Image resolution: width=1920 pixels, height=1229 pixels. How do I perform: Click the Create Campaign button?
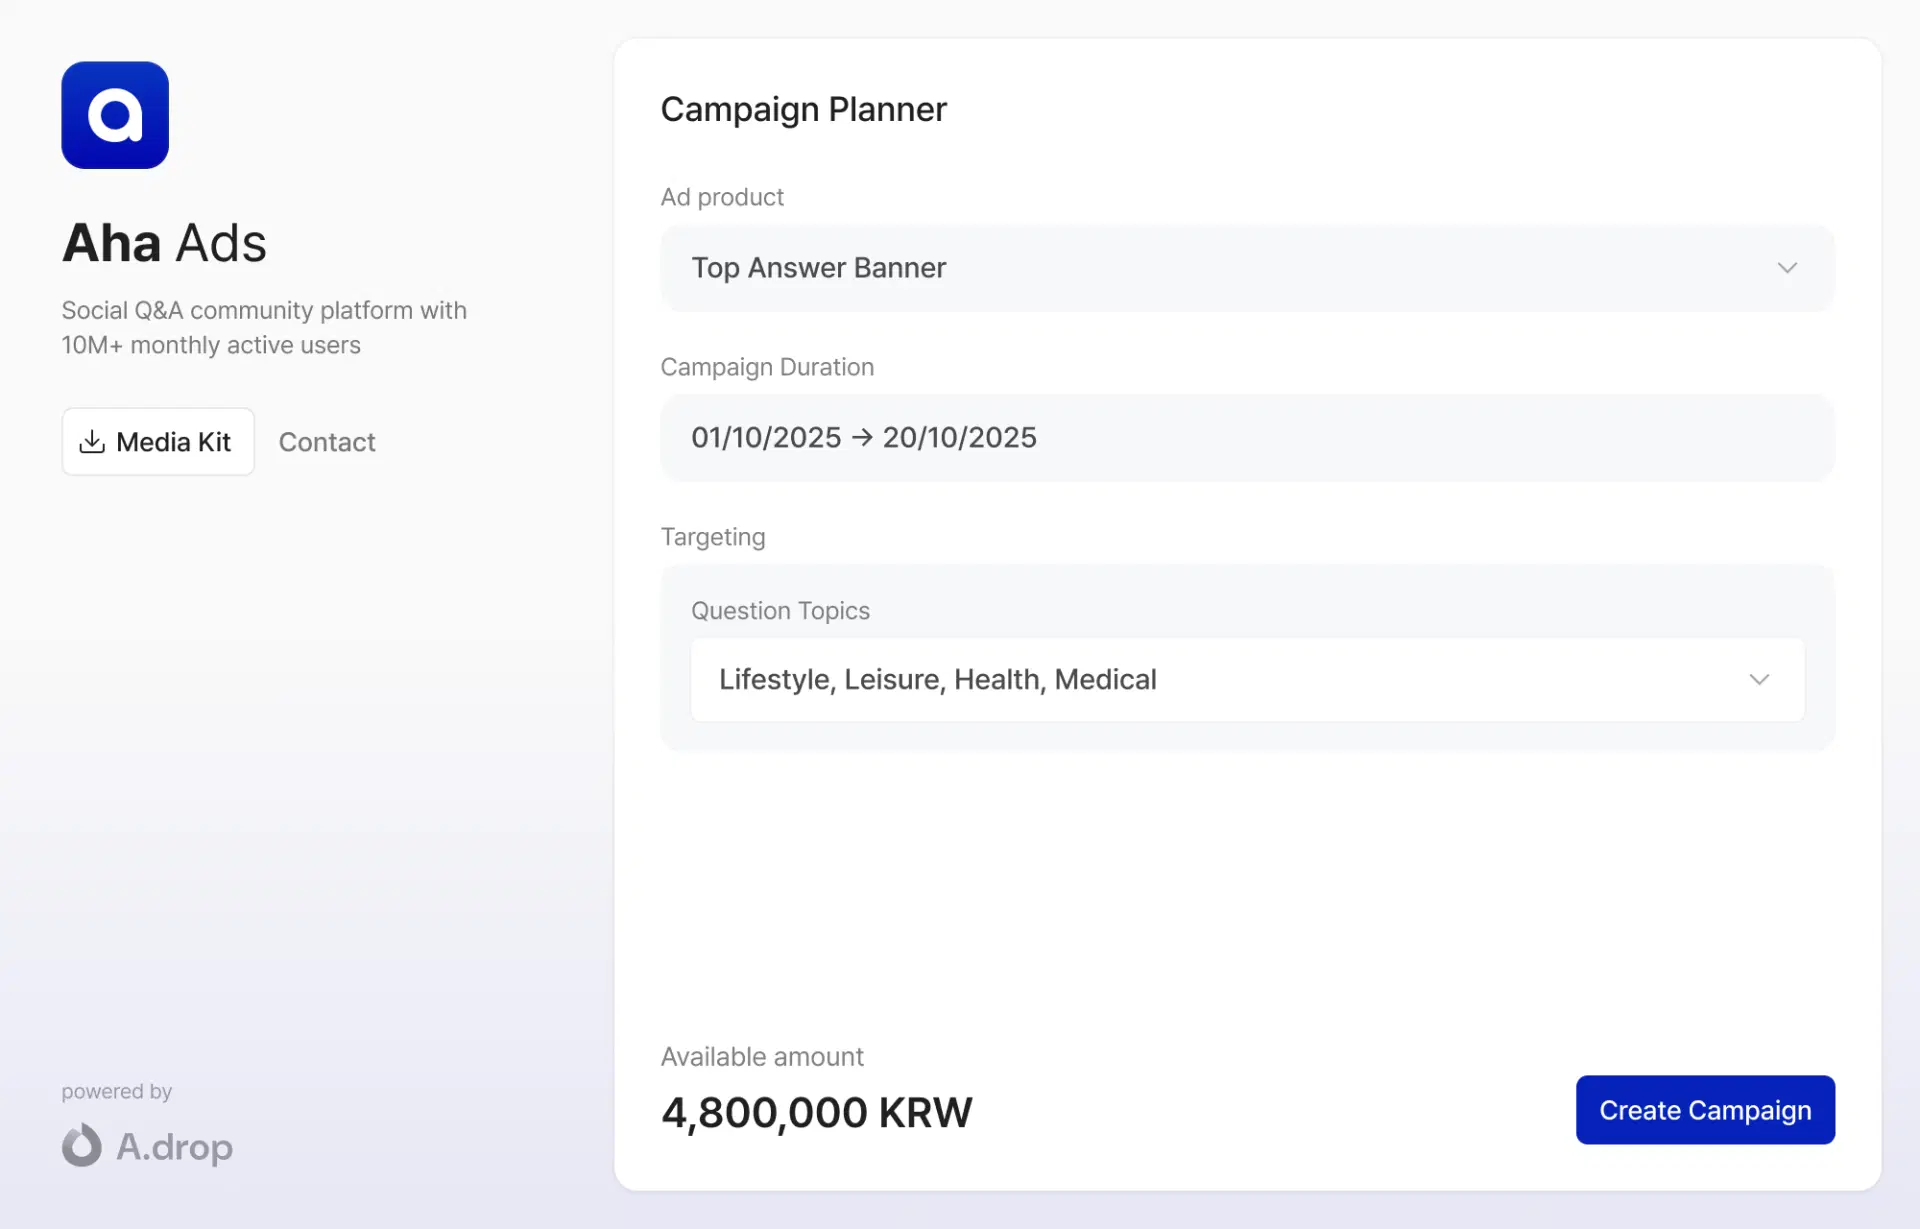click(x=1705, y=1110)
